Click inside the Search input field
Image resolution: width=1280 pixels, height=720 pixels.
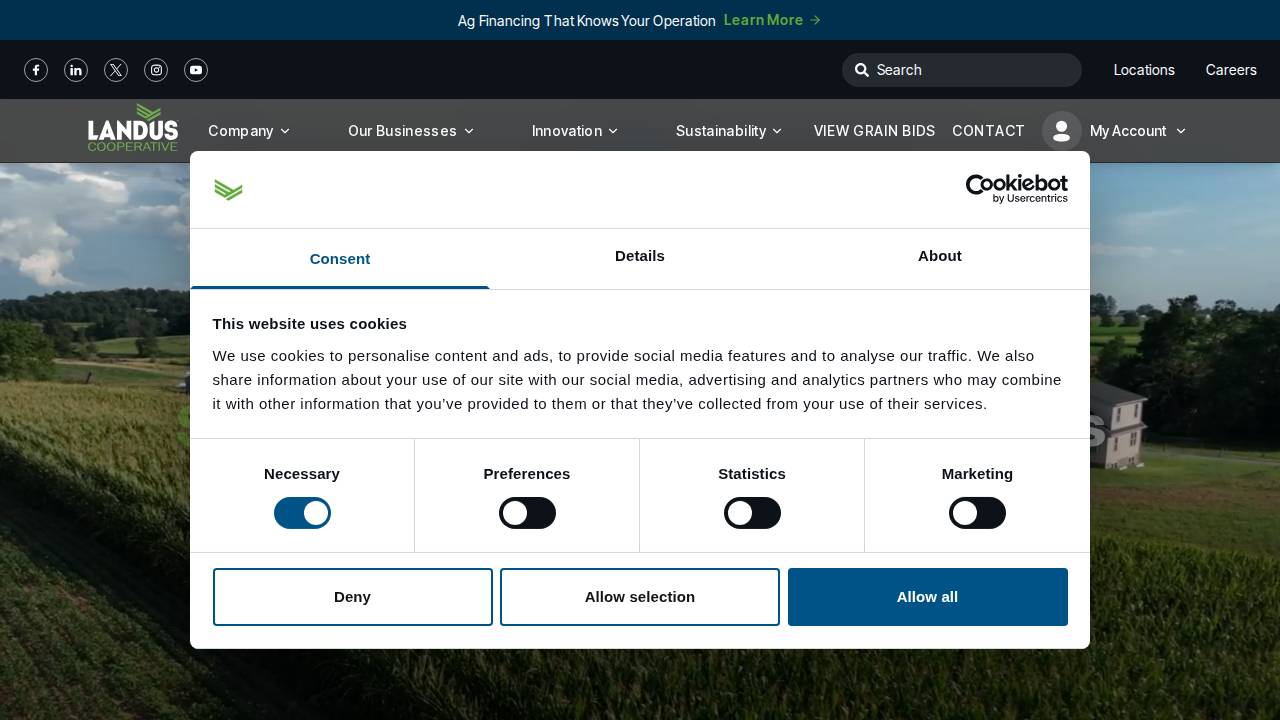(961, 70)
